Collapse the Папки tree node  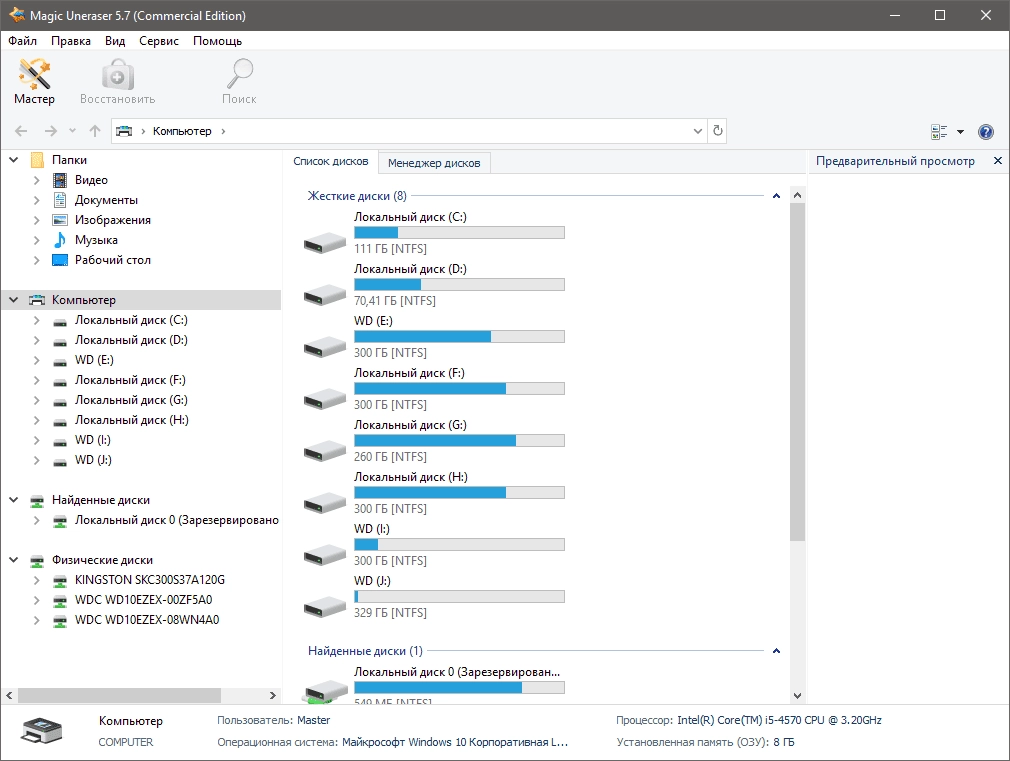tap(14, 159)
